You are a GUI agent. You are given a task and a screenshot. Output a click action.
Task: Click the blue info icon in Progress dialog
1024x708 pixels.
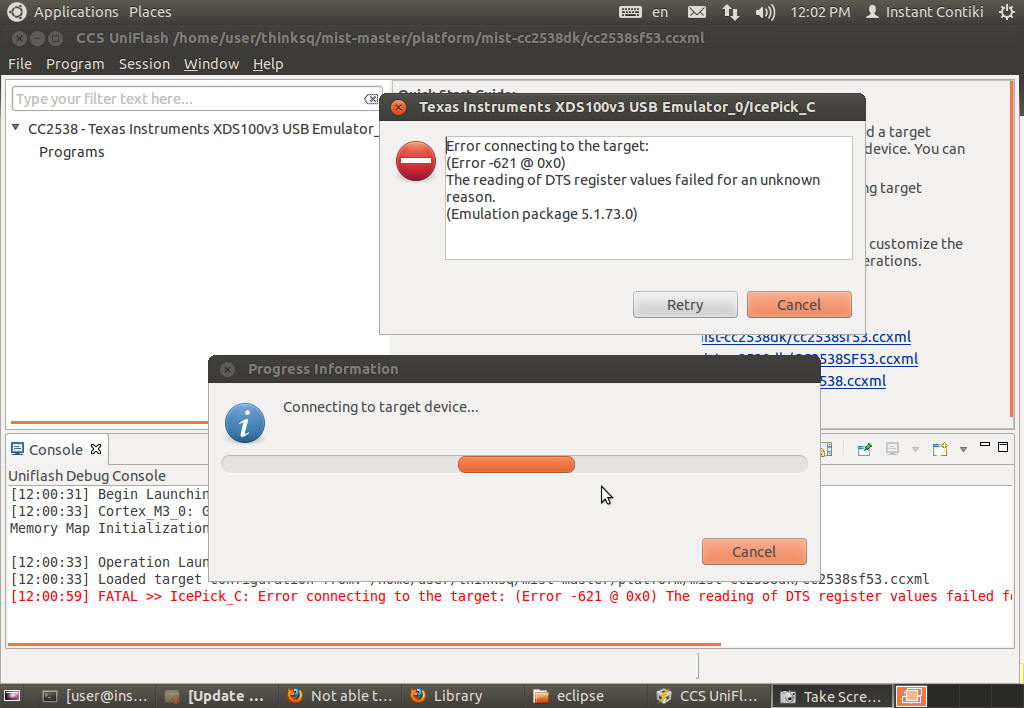[x=245, y=423]
